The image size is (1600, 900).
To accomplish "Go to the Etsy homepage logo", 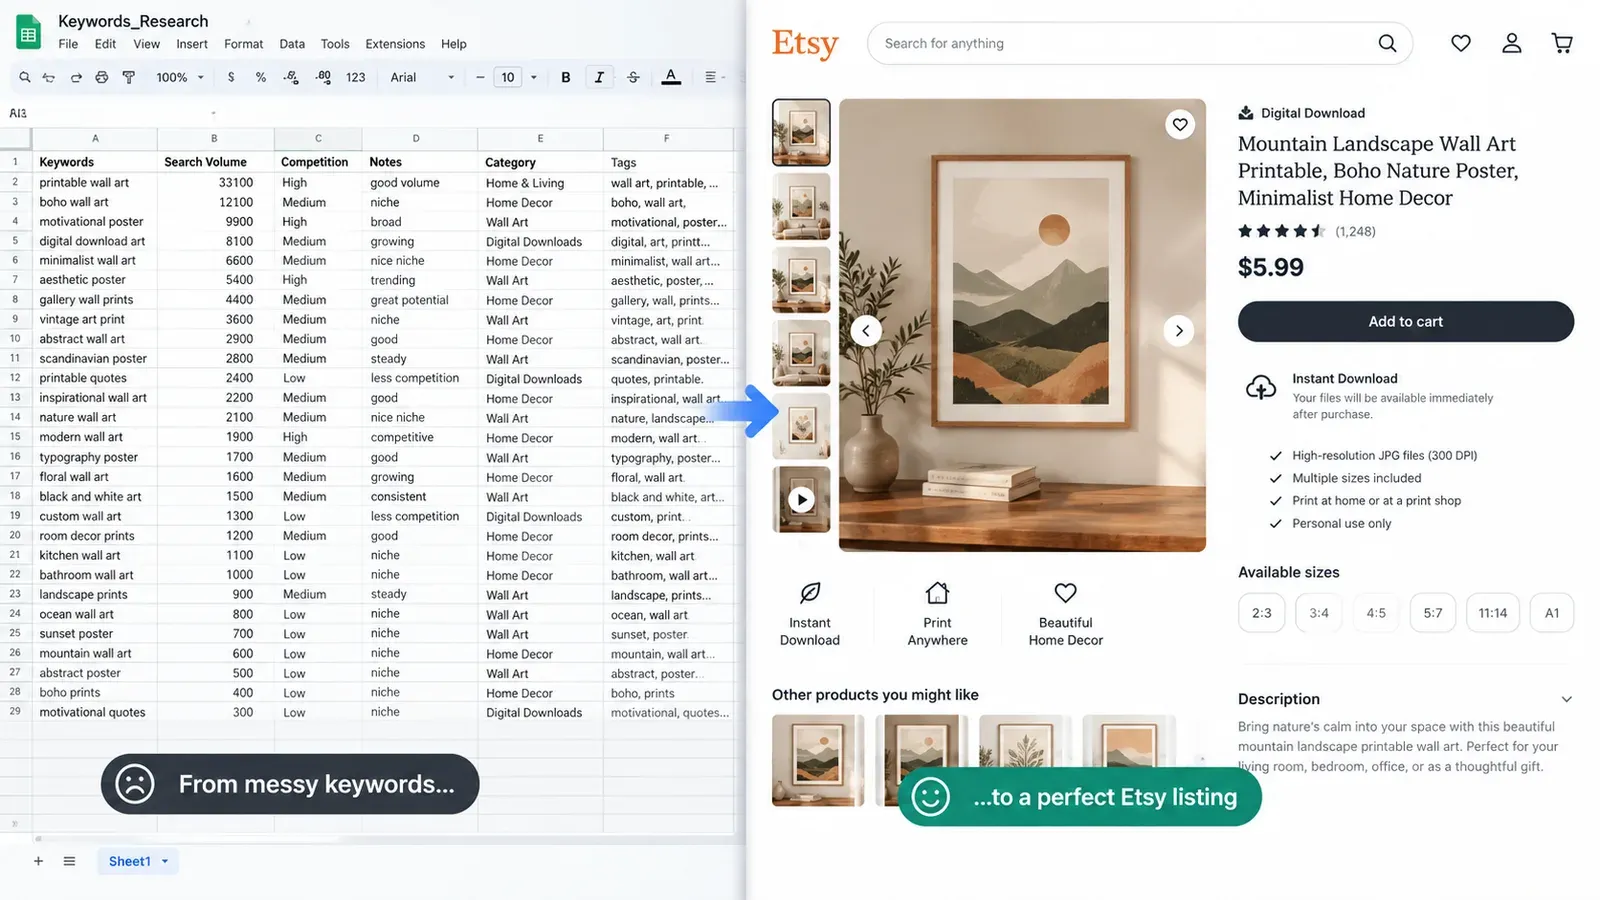I will 805,44.
